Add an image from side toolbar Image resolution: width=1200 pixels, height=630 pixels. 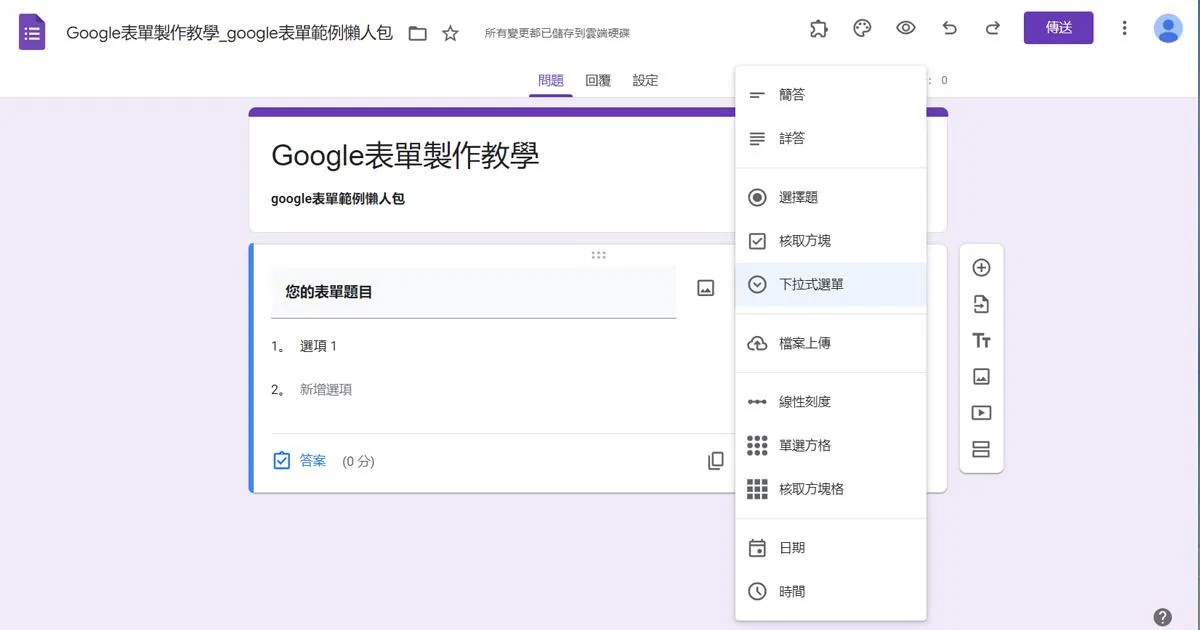pyautogui.click(x=981, y=377)
